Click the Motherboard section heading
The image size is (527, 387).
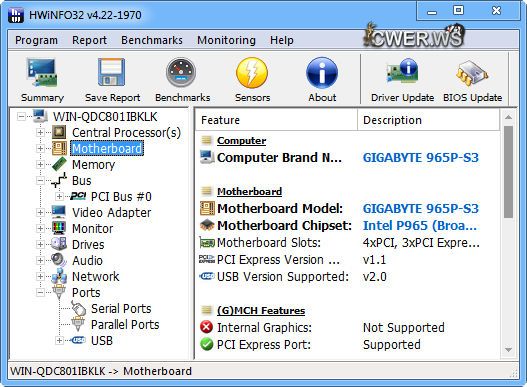(x=249, y=191)
